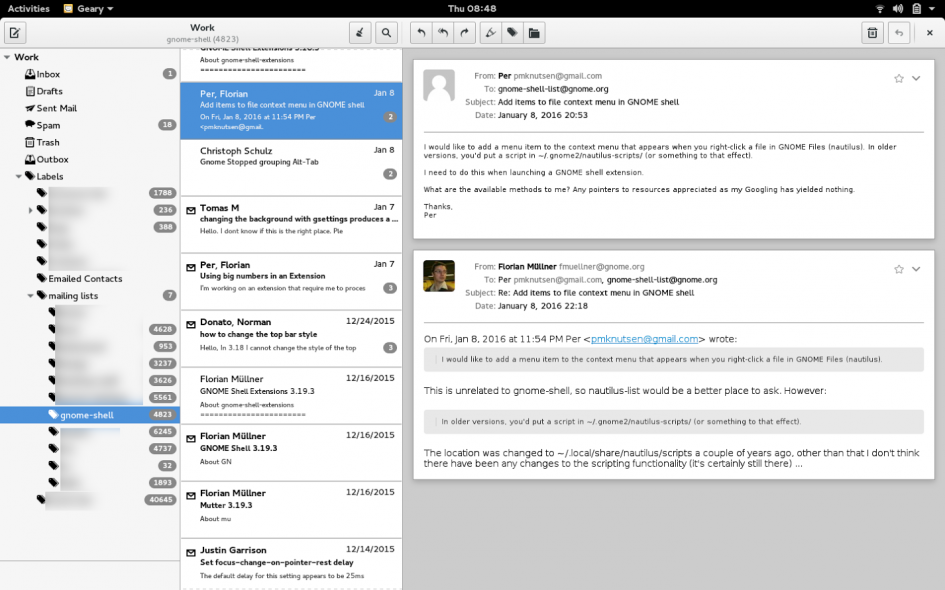The height and width of the screenshot is (590, 945).
Task: Click the clock in the top bar
Action: 472,7
